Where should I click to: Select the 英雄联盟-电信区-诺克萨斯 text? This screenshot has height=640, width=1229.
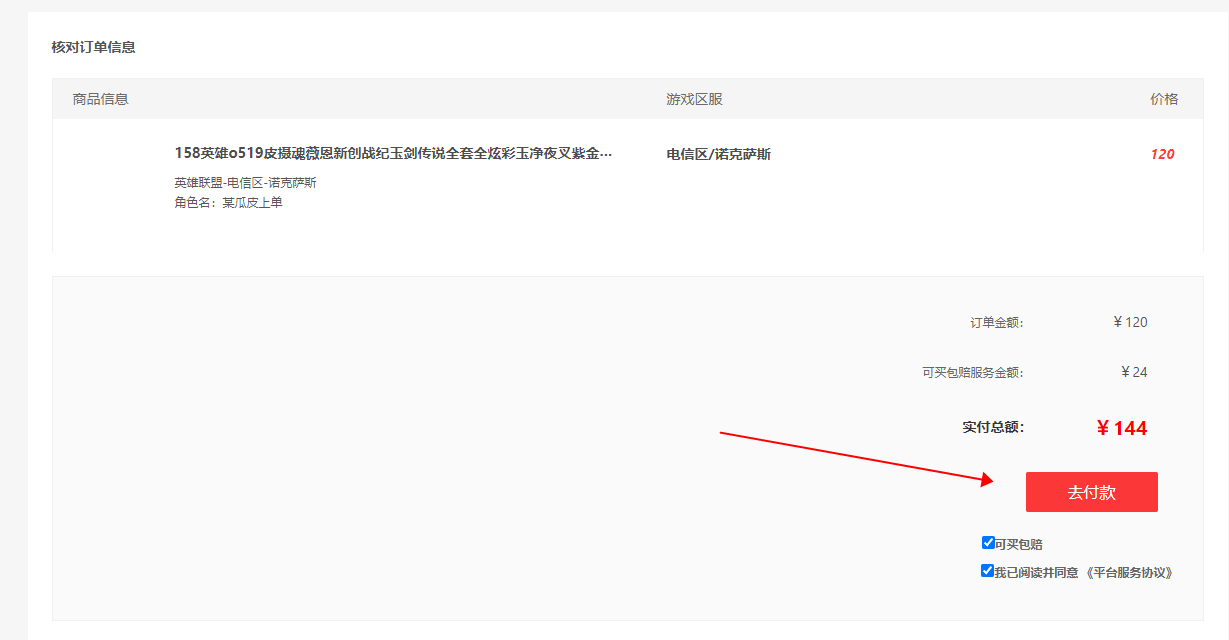click(x=245, y=183)
